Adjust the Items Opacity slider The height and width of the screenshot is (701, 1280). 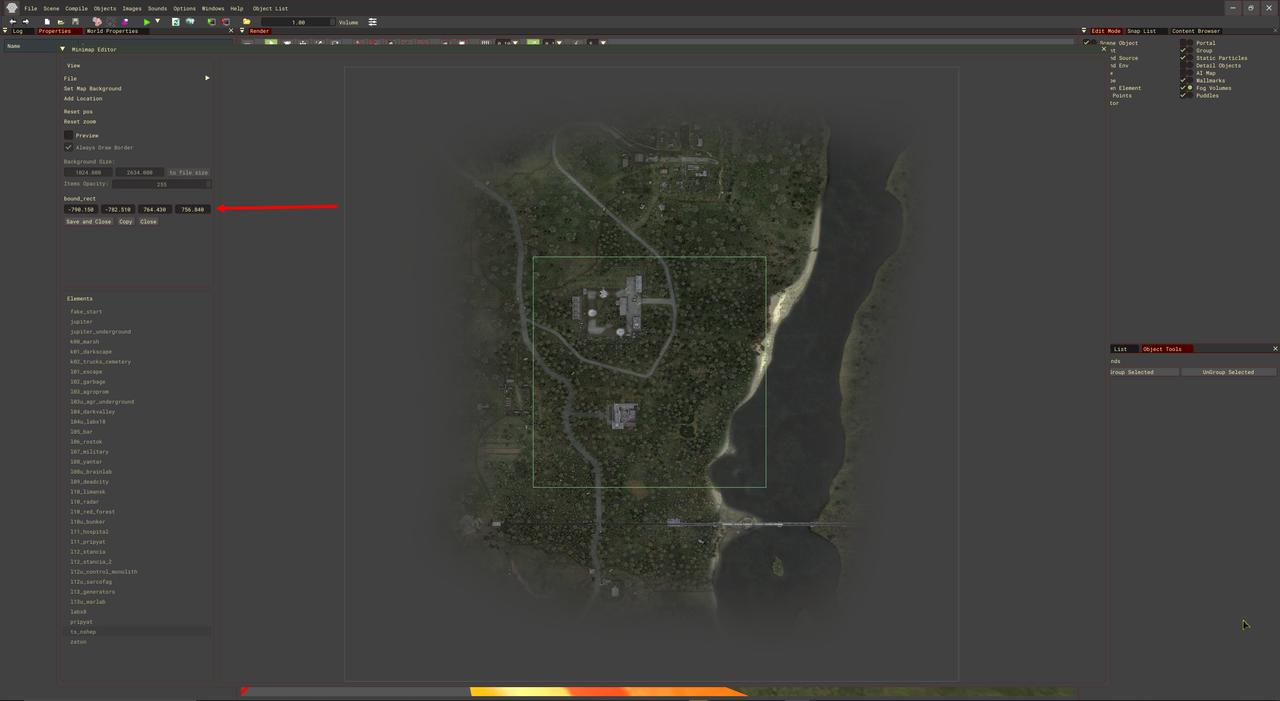point(161,184)
